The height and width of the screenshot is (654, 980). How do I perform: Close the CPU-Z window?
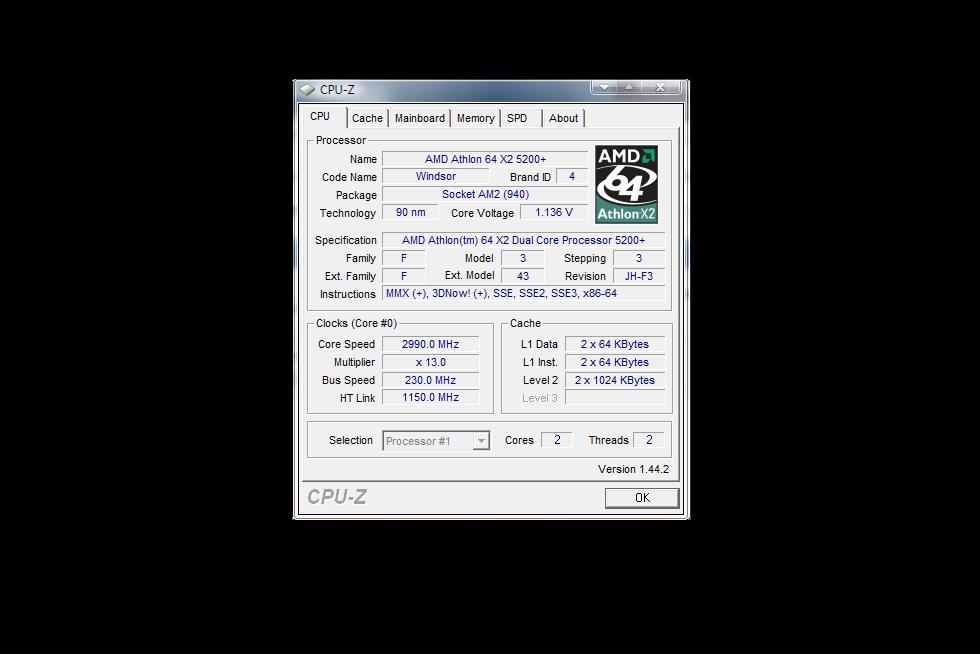point(661,87)
